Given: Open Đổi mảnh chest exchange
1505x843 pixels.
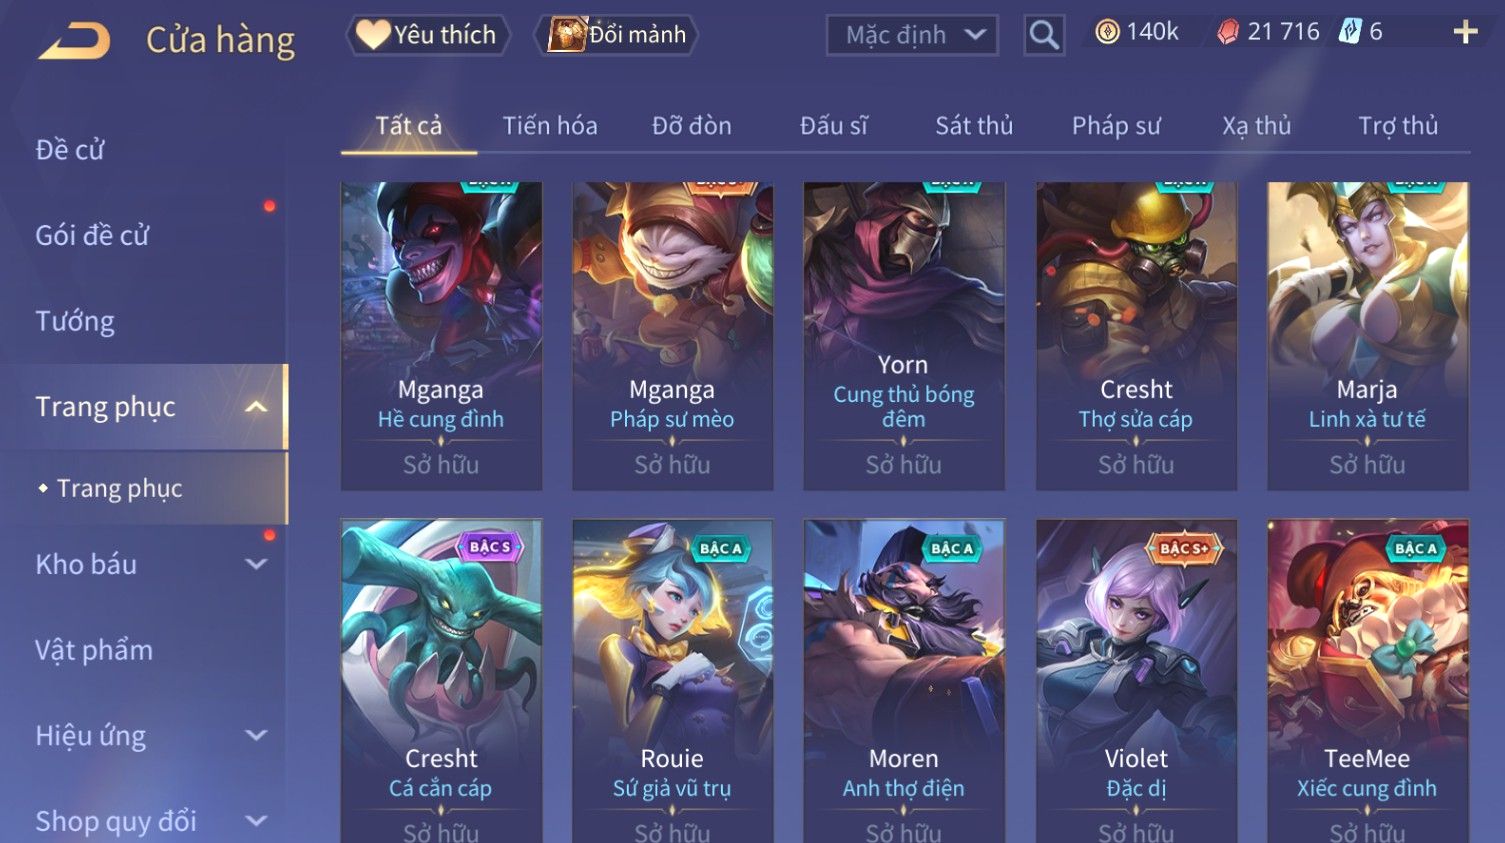Looking at the screenshot, I should pos(619,35).
